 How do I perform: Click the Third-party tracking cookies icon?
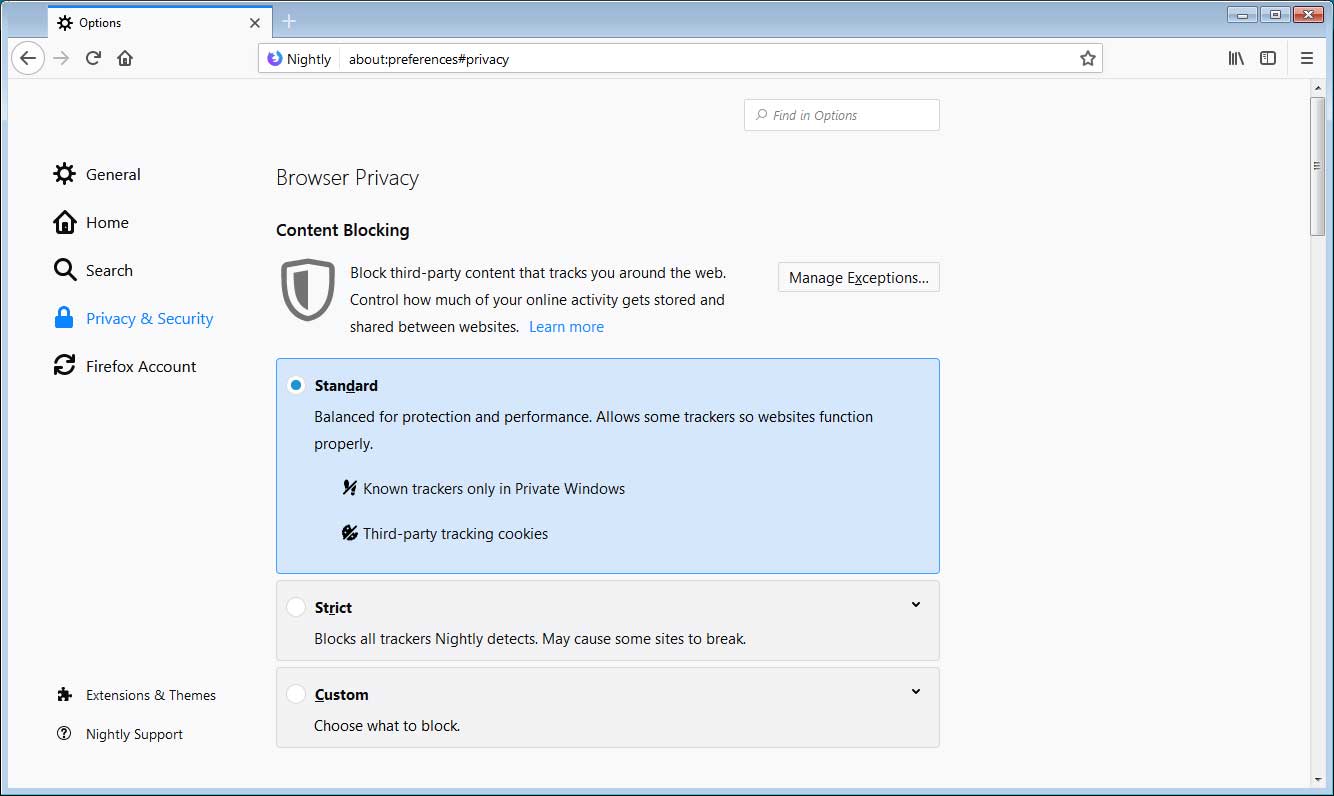pyautogui.click(x=349, y=533)
